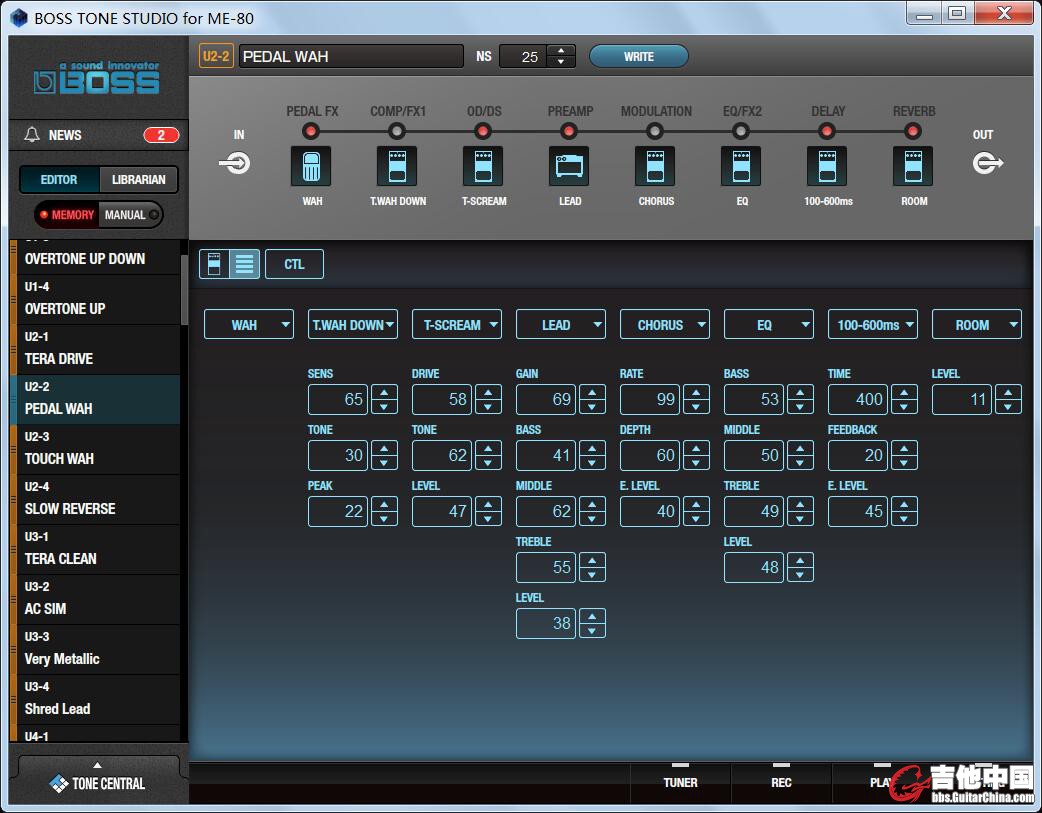Image resolution: width=1042 pixels, height=813 pixels.
Task: Select the WAH pedal icon in signal chain
Action: [x=311, y=166]
